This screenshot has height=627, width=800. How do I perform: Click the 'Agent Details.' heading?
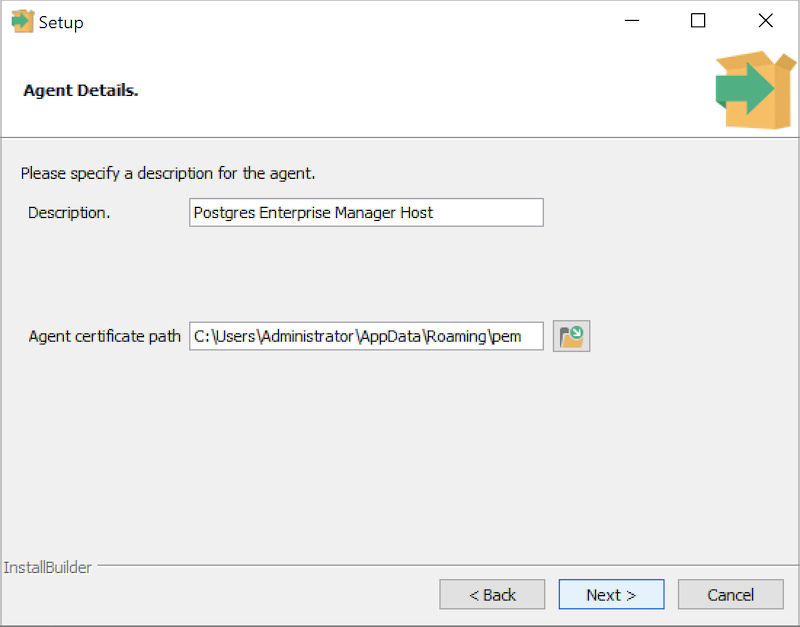click(x=81, y=90)
